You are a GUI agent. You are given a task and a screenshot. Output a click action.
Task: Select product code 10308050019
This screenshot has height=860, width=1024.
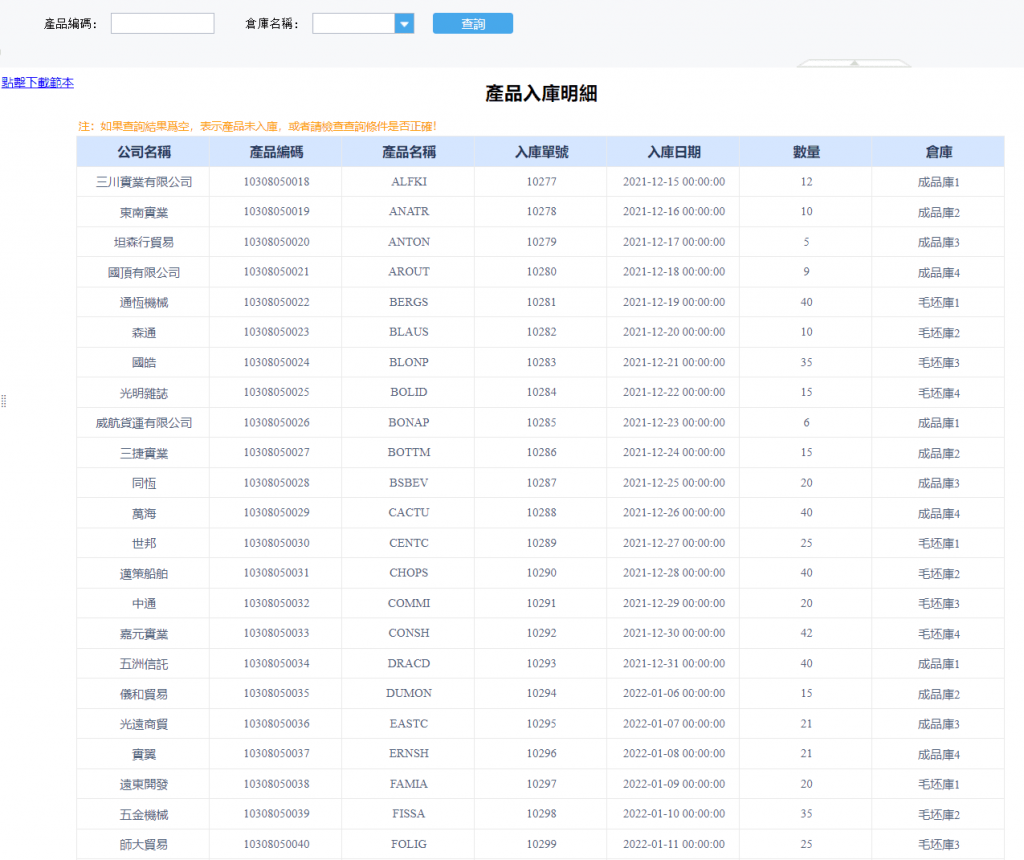[276, 212]
